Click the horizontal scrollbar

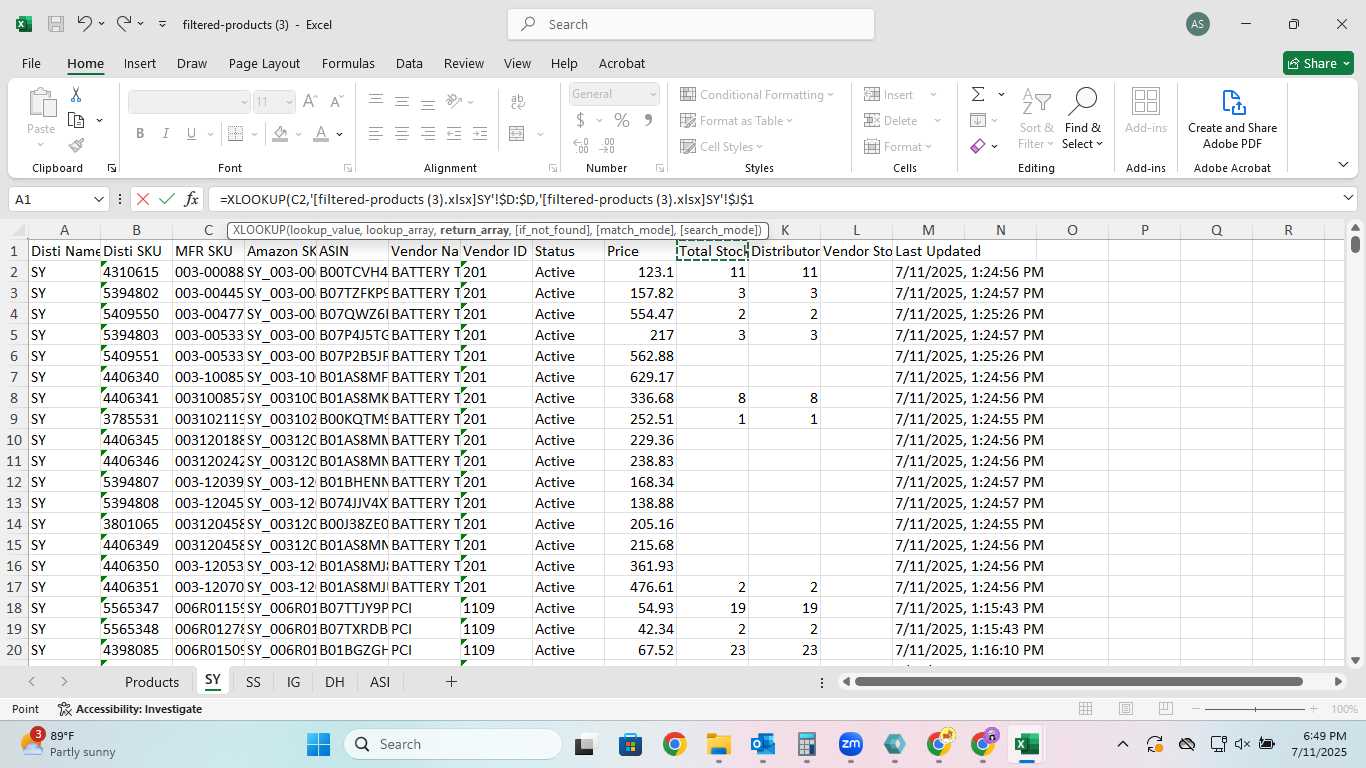click(1078, 681)
